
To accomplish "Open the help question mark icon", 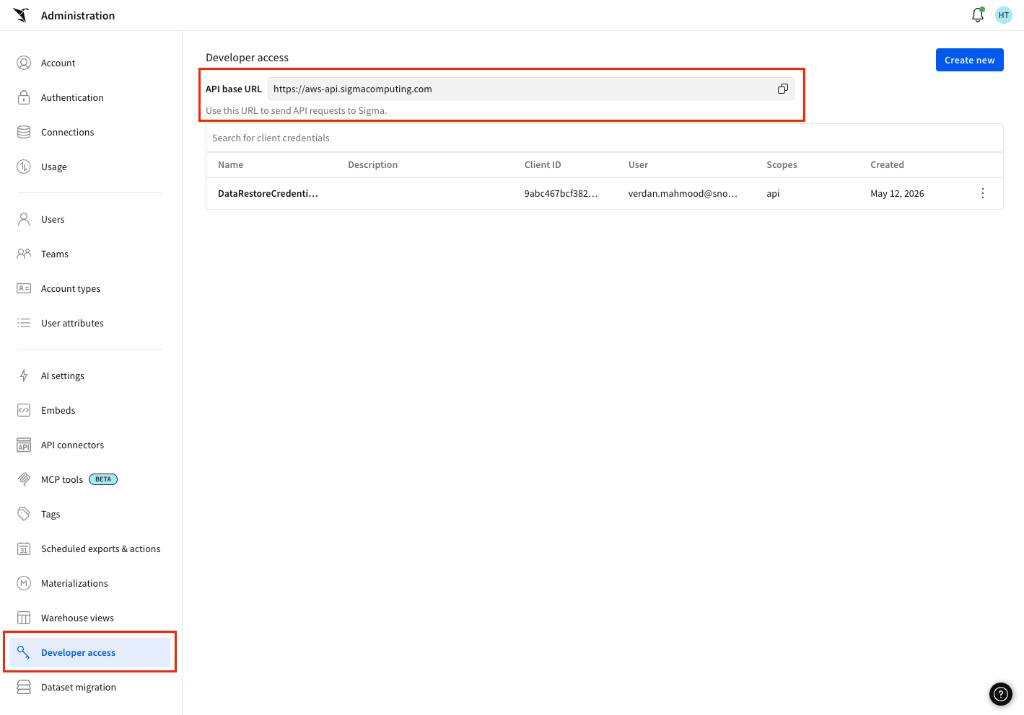I will pos(1000,694).
